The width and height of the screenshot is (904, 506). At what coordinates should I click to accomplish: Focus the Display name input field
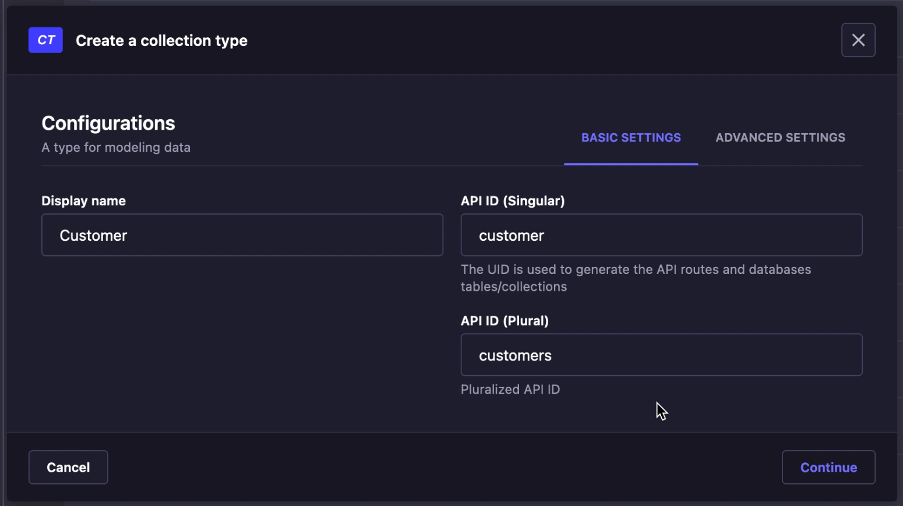(x=242, y=235)
